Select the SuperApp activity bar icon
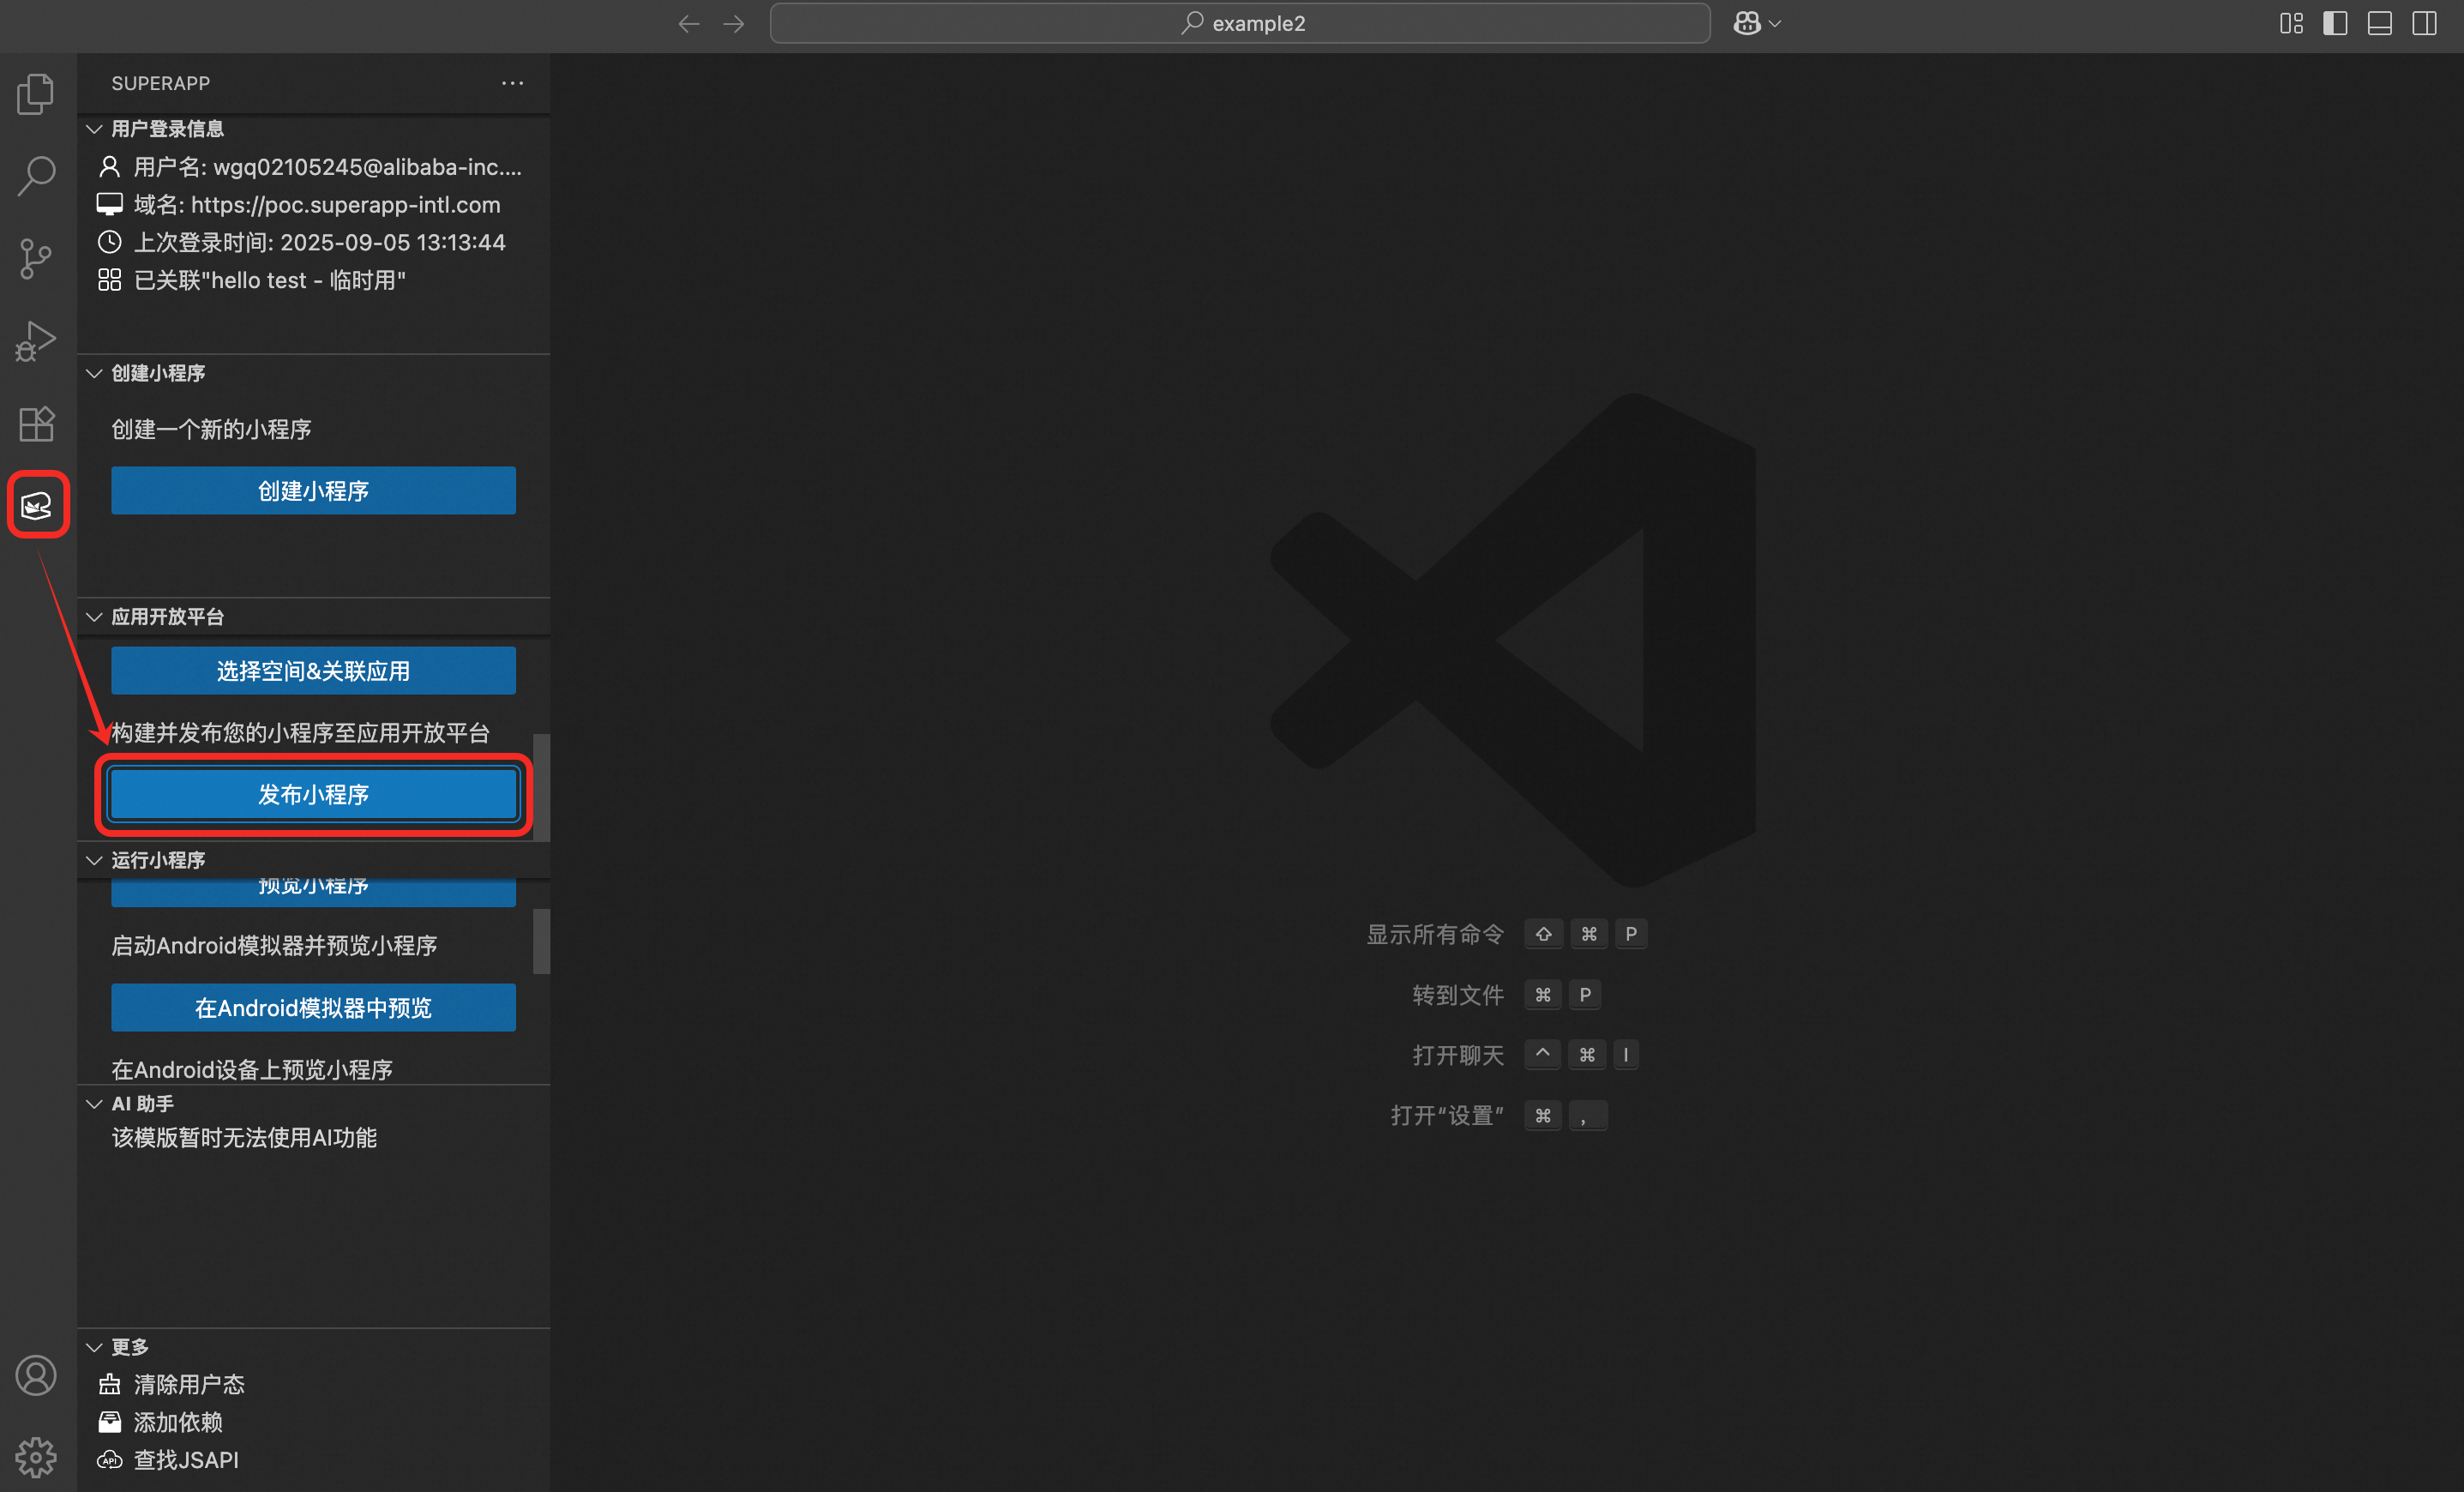This screenshot has height=1492, width=2464. [37, 506]
